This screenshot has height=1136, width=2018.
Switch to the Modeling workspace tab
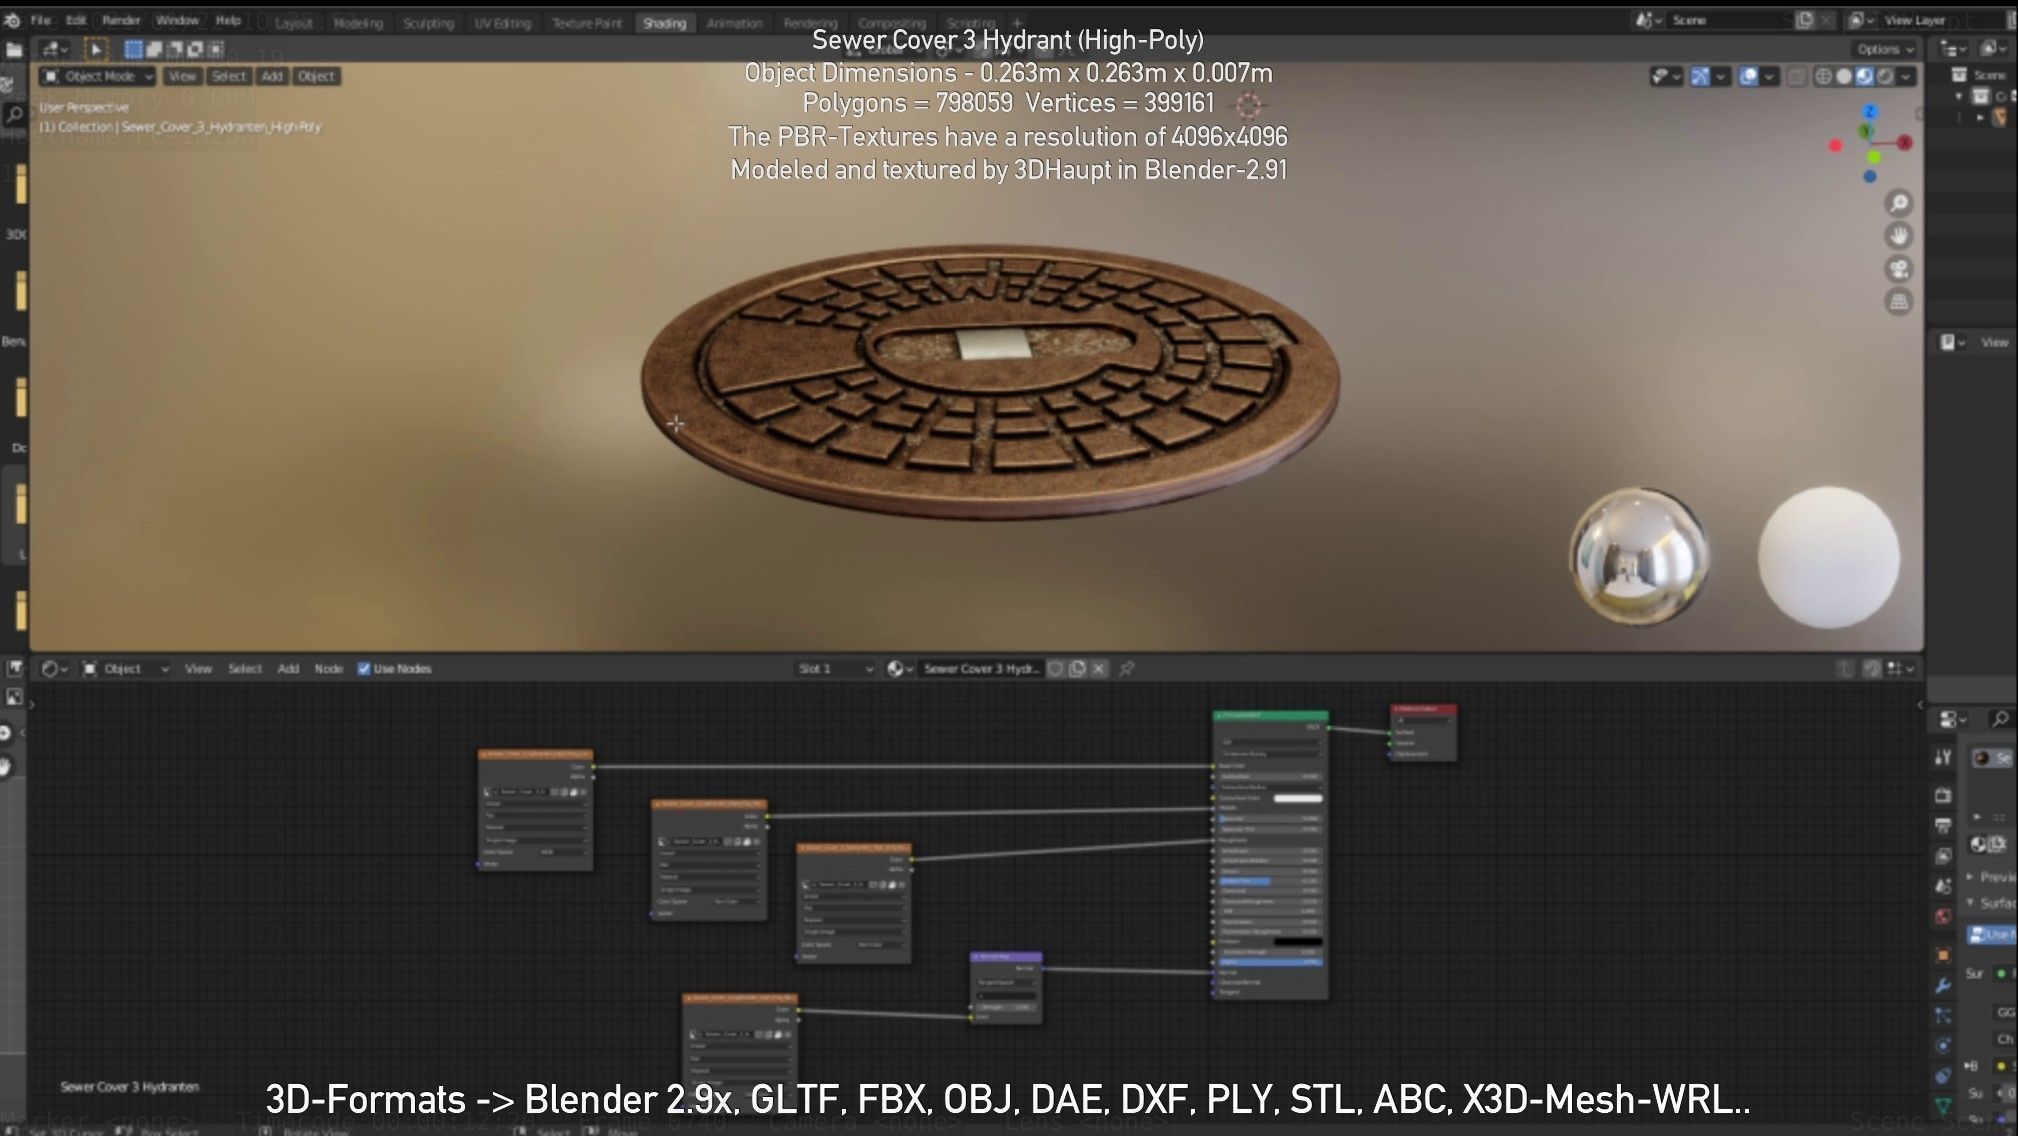pyautogui.click(x=358, y=23)
